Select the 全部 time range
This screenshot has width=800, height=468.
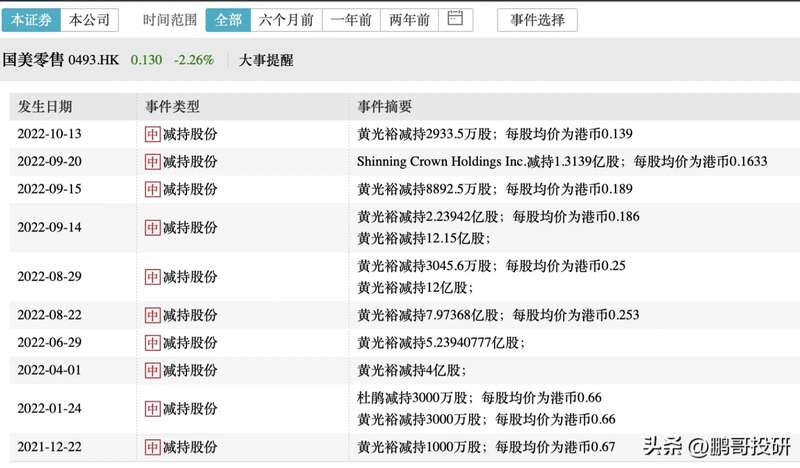click(x=228, y=19)
